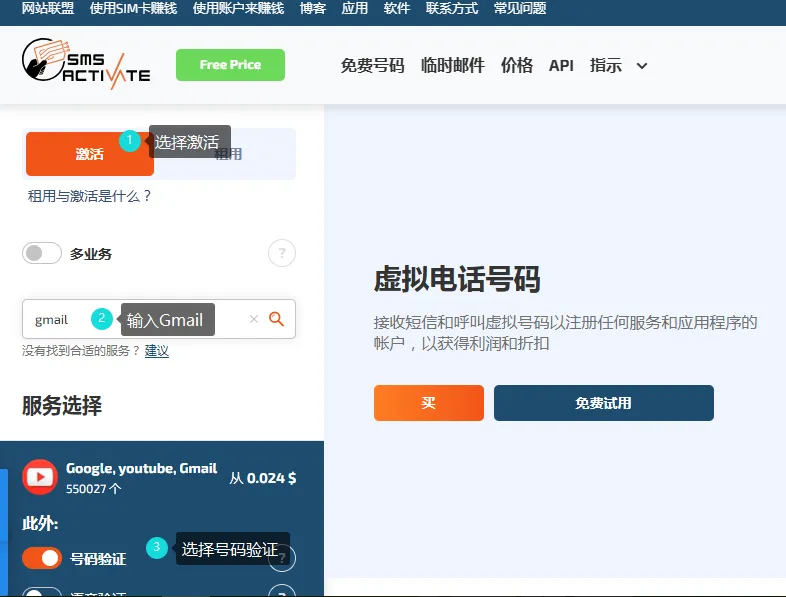Open 网站联盟 top link

click(x=48, y=9)
